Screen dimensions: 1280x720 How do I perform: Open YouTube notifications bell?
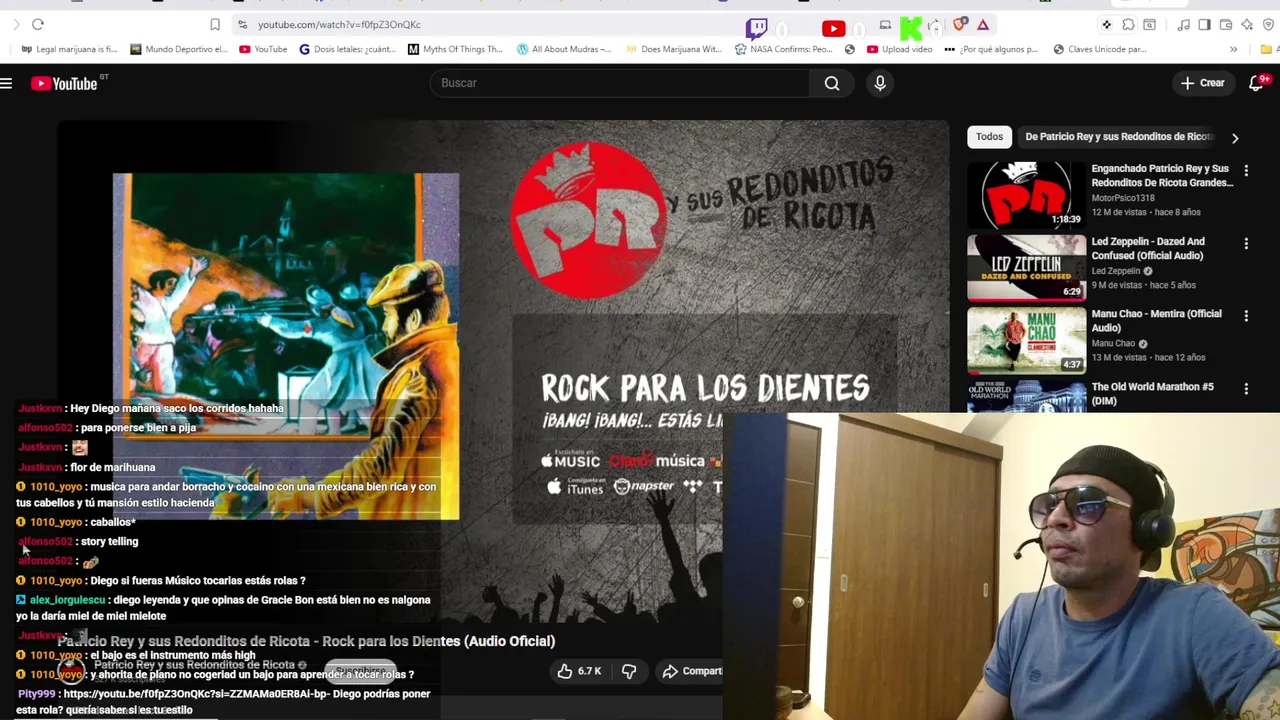[1257, 83]
